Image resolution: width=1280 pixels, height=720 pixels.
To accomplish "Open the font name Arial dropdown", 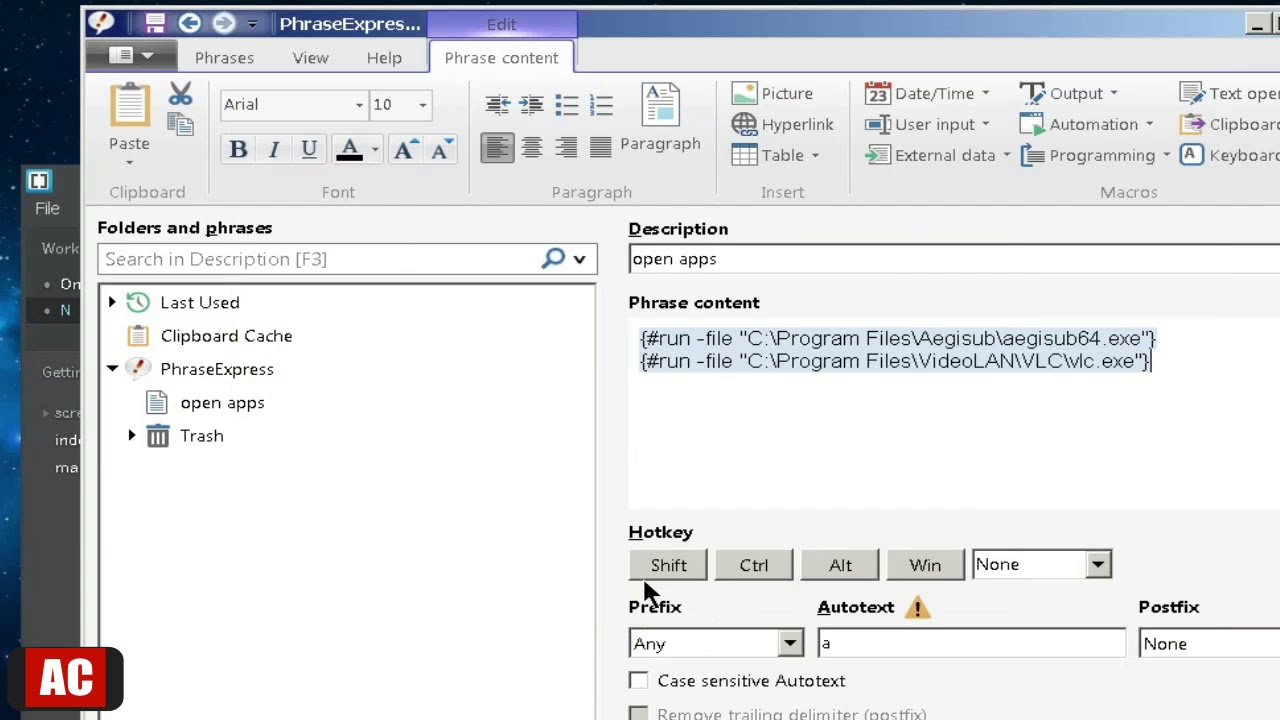I will pyautogui.click(x=359, y=105).
